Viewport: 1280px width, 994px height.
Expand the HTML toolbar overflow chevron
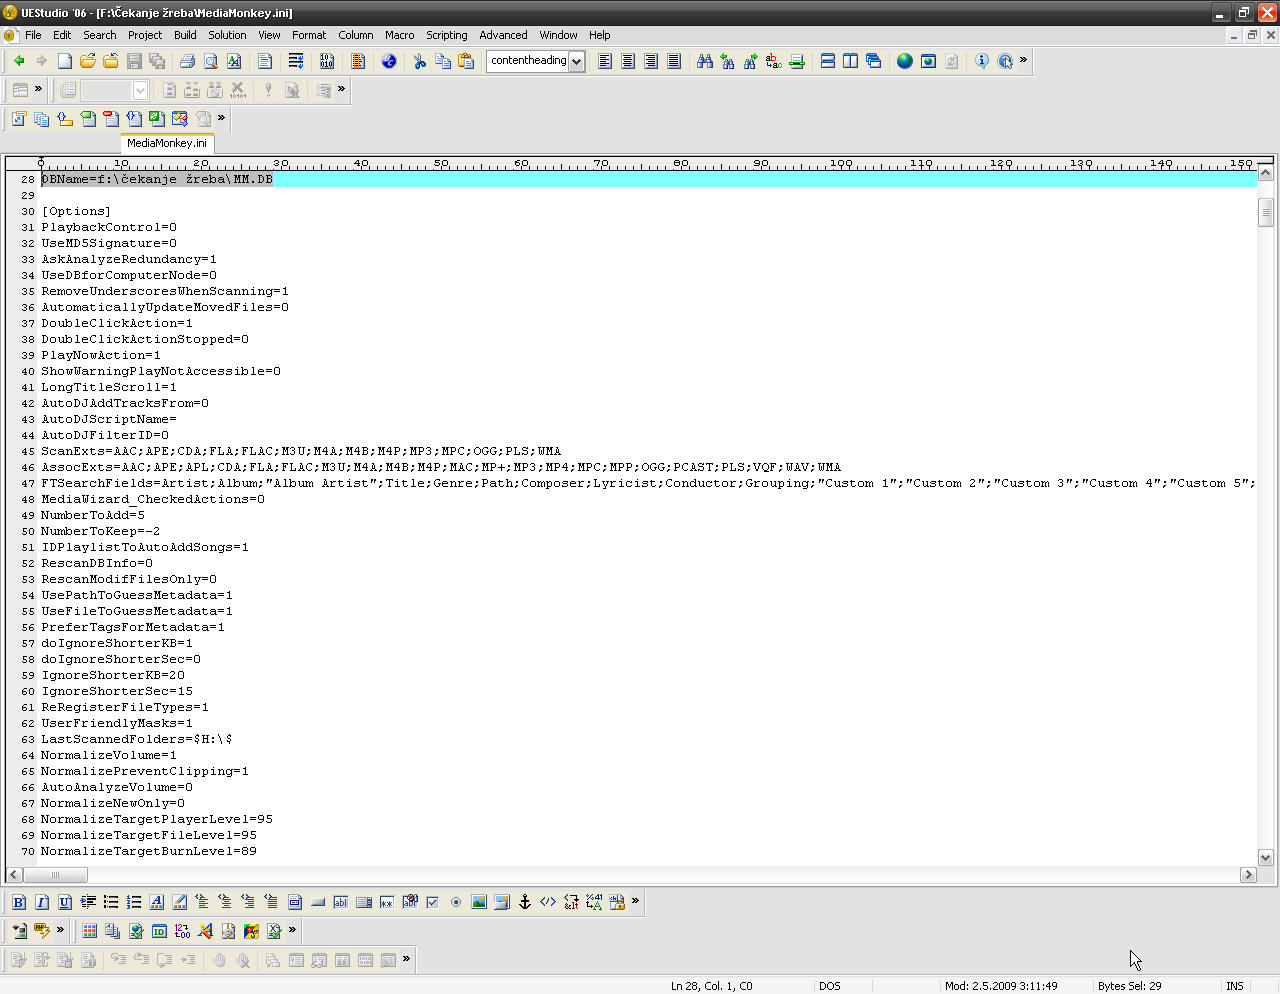point(635,901)
